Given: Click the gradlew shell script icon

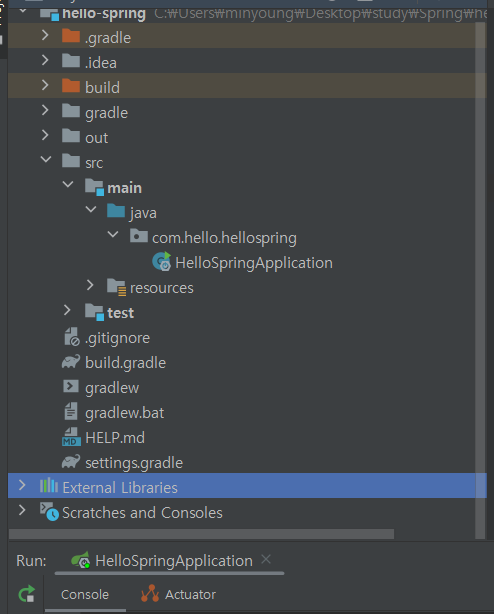Looking at the screenshot, I should click(x=71, y=386).
